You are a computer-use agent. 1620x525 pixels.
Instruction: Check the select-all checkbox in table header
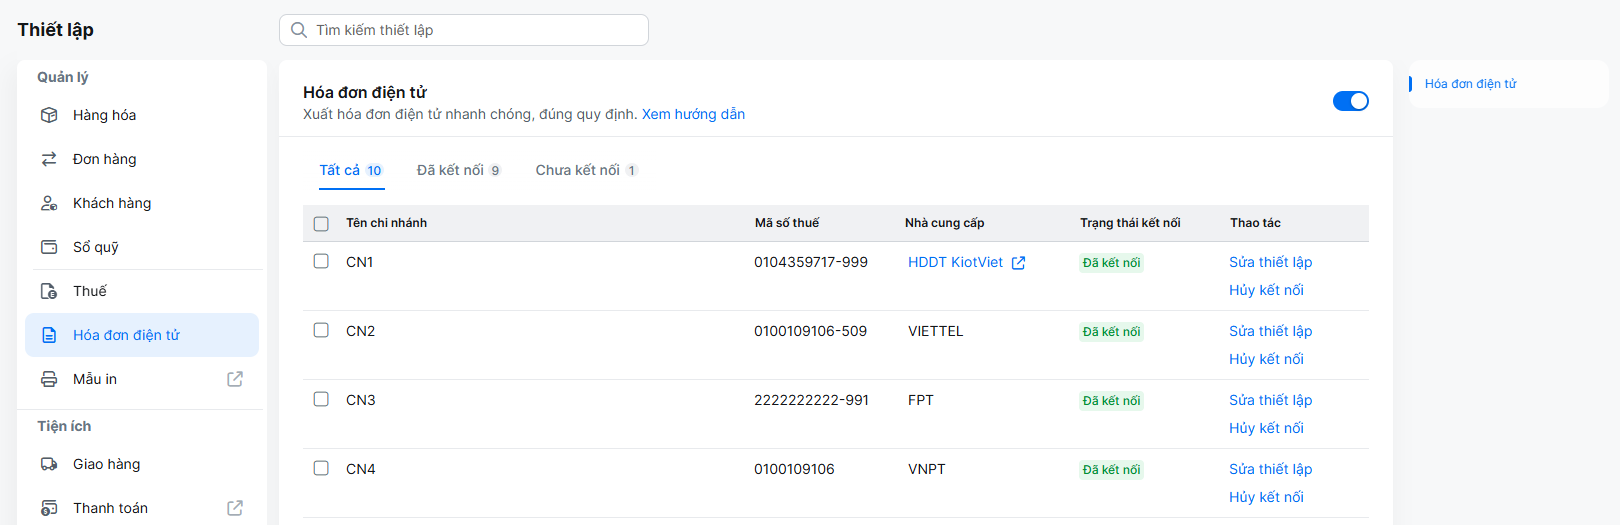[321, 224]
